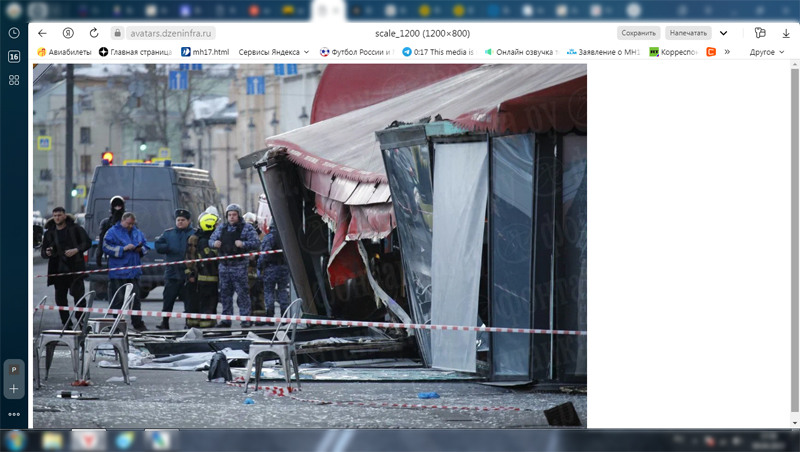The height and width of the screenshot is (452, 800).
Task: Open the downloads arrow icon
Action: [786, 33]
